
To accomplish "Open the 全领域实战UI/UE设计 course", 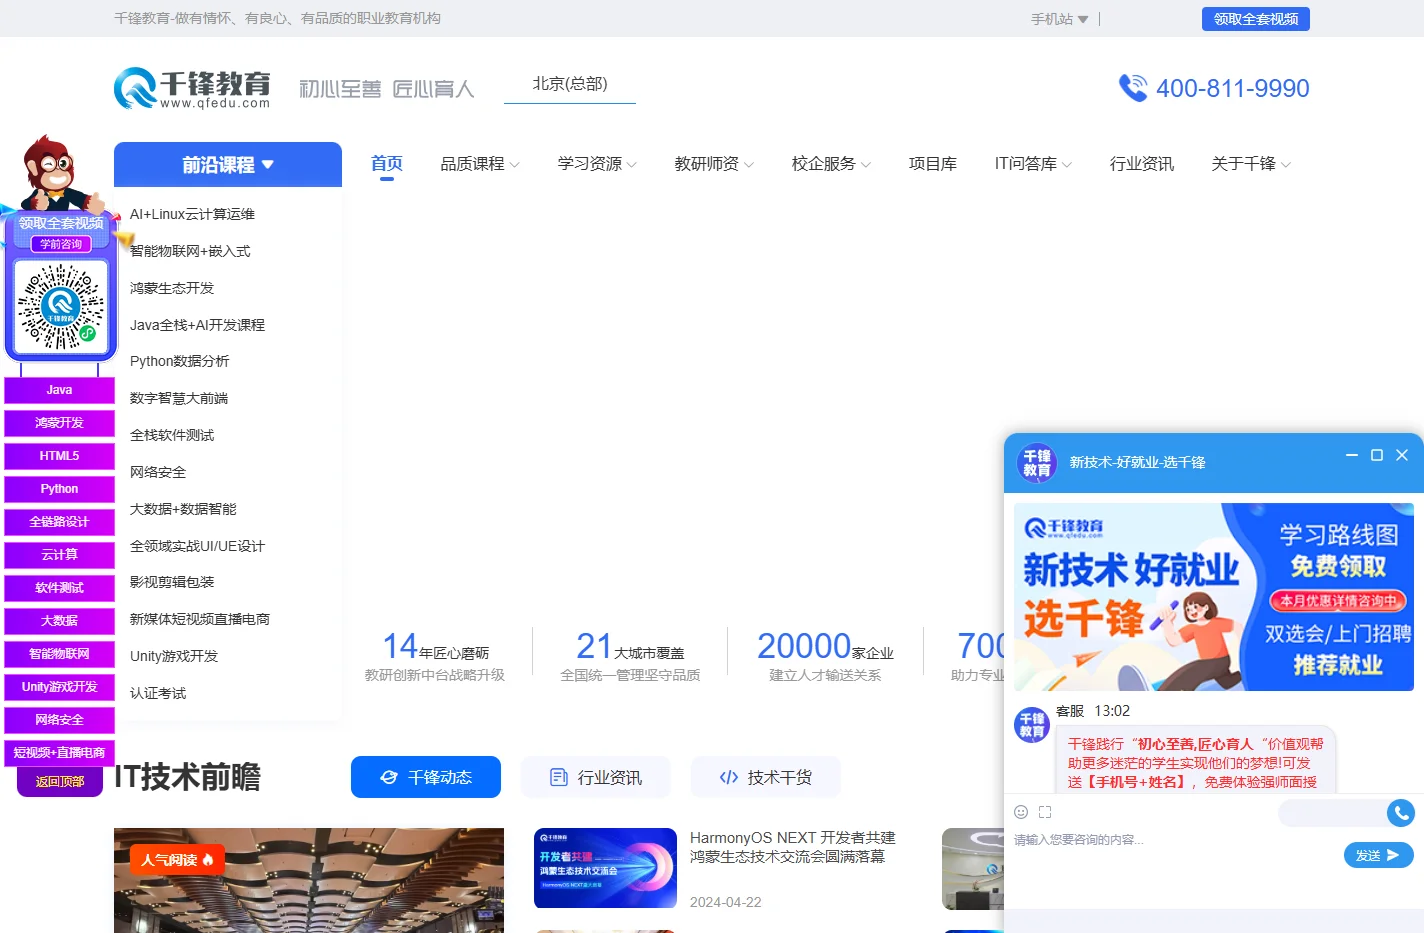I will (197, 546).
